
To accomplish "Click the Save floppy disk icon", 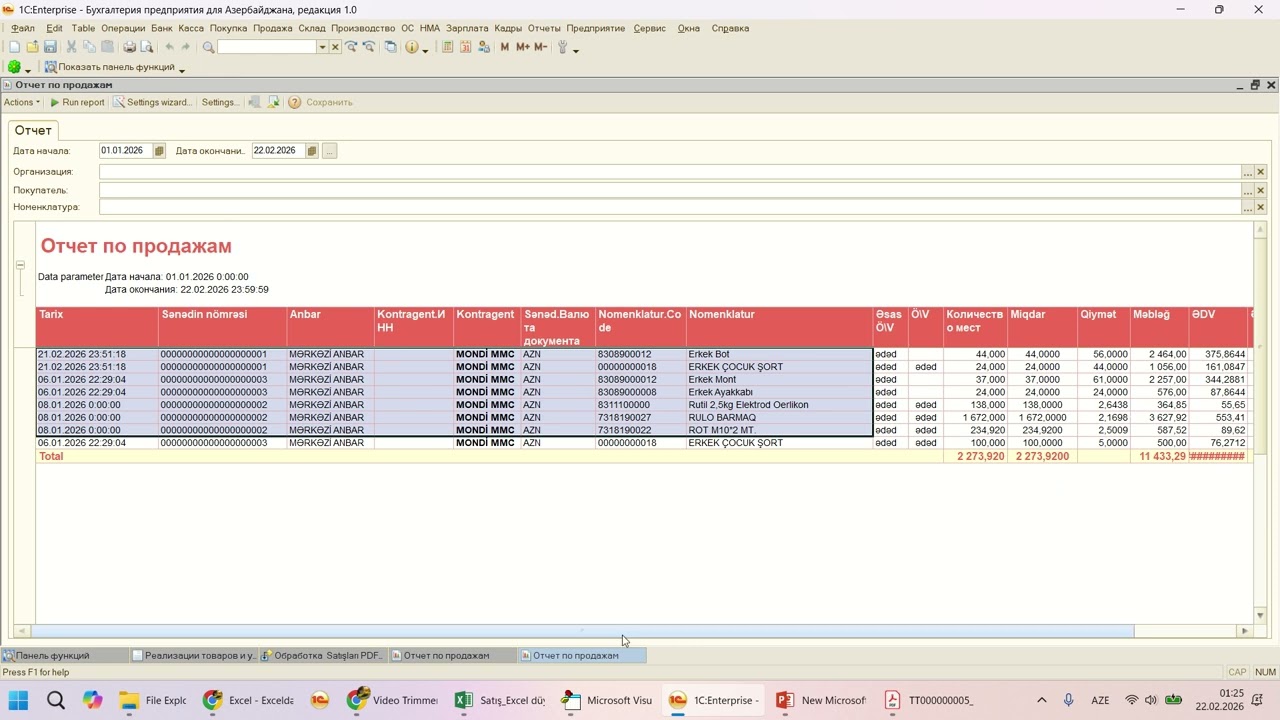I will tap(50, 47).
